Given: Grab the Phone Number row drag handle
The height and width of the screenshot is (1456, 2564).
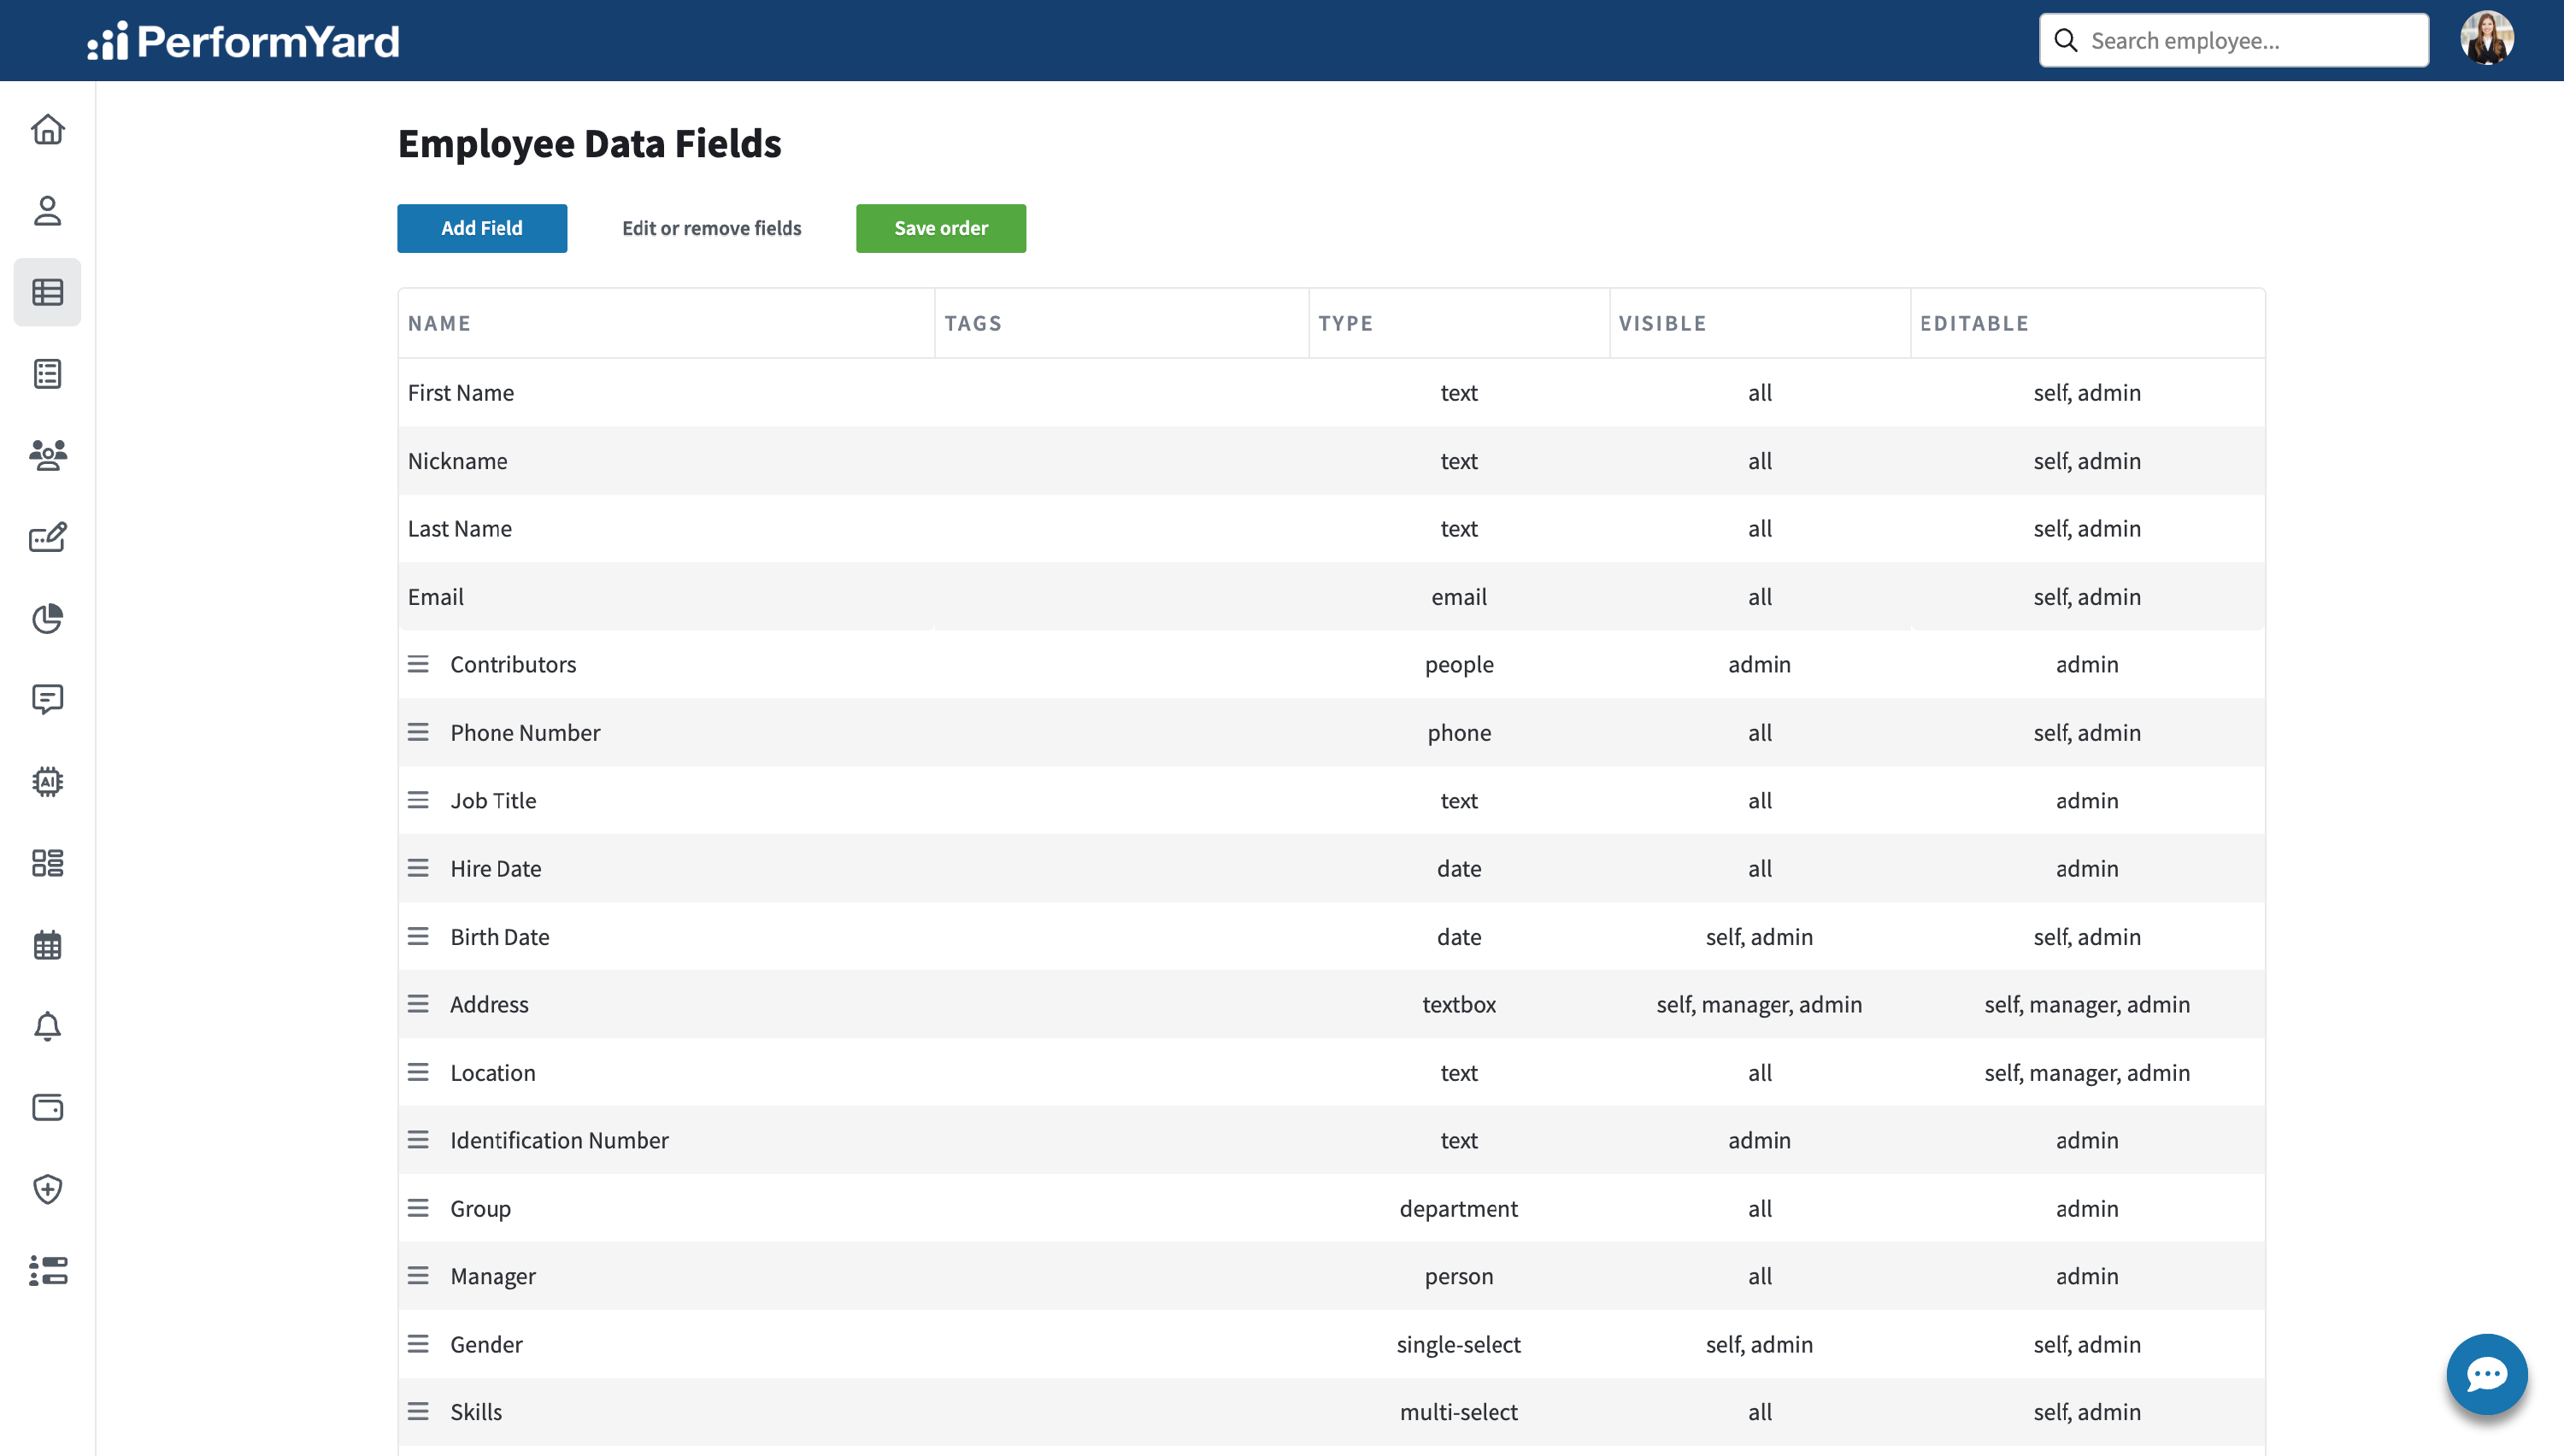Looking at the screenshot, I should [418, 732].
